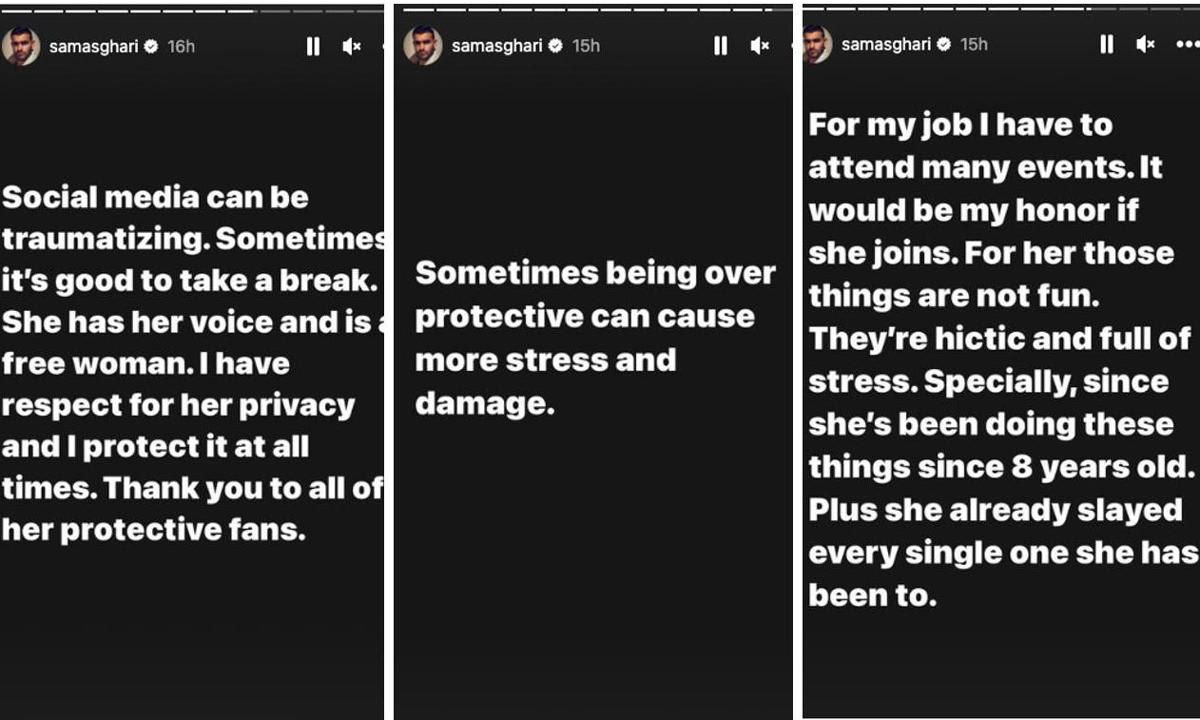Open the three-dots more options menu
This screenshot has width=1200, height=720.
click(x=1186, y=44)
